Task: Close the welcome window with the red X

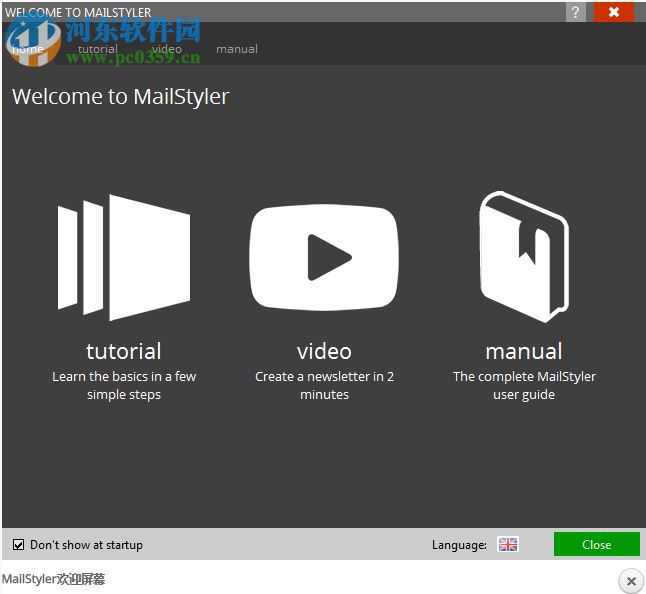Action: pos(613,12)
